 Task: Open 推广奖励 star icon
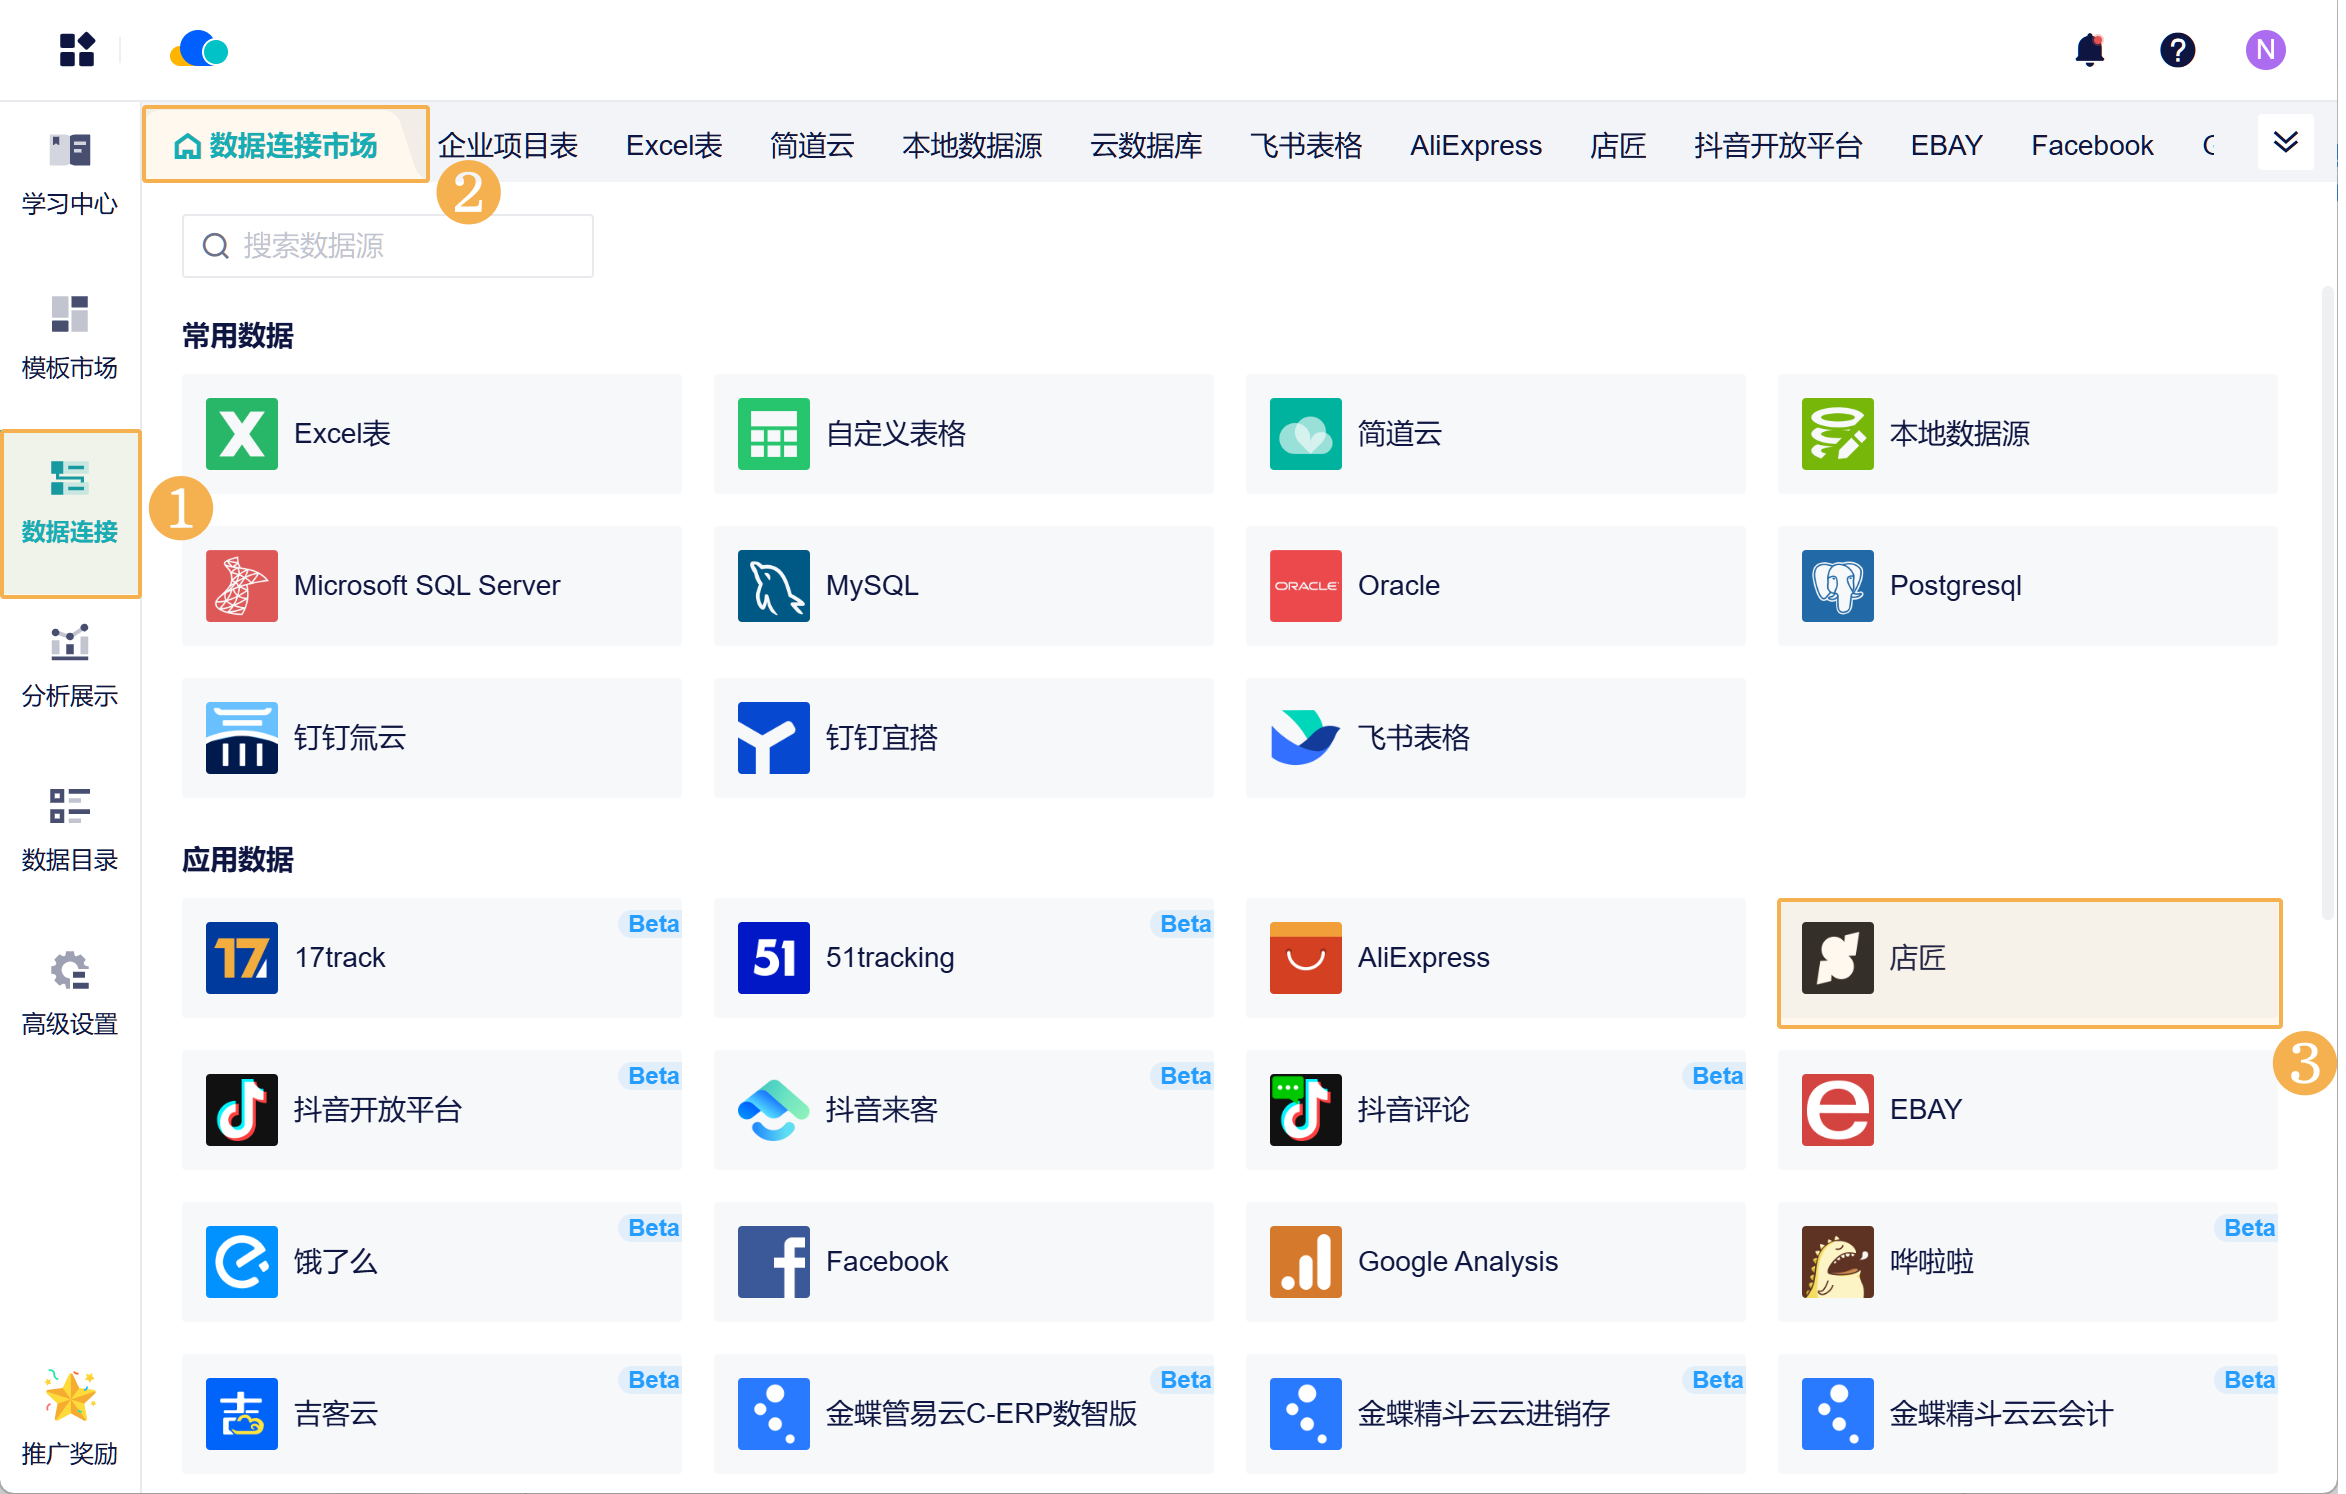[x=70, y=1396]
